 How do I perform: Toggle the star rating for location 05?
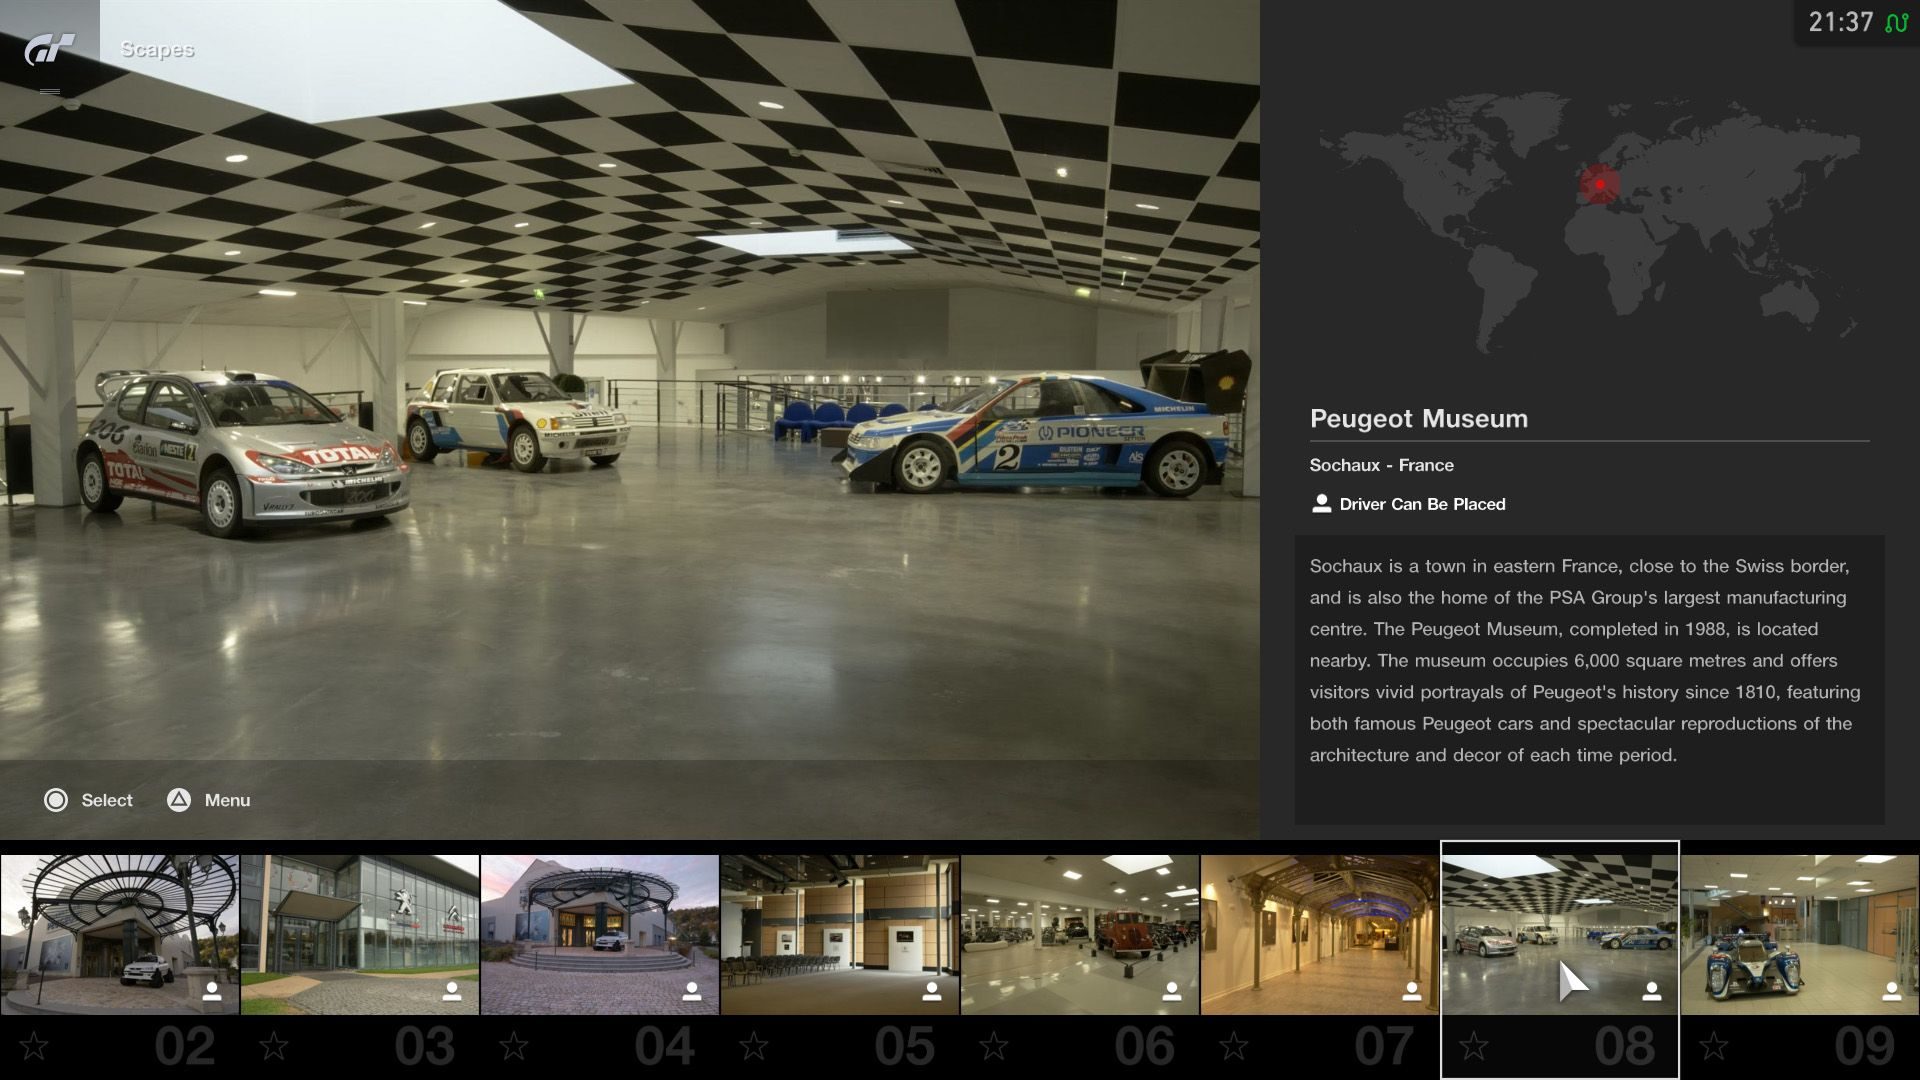(756, 1044)
